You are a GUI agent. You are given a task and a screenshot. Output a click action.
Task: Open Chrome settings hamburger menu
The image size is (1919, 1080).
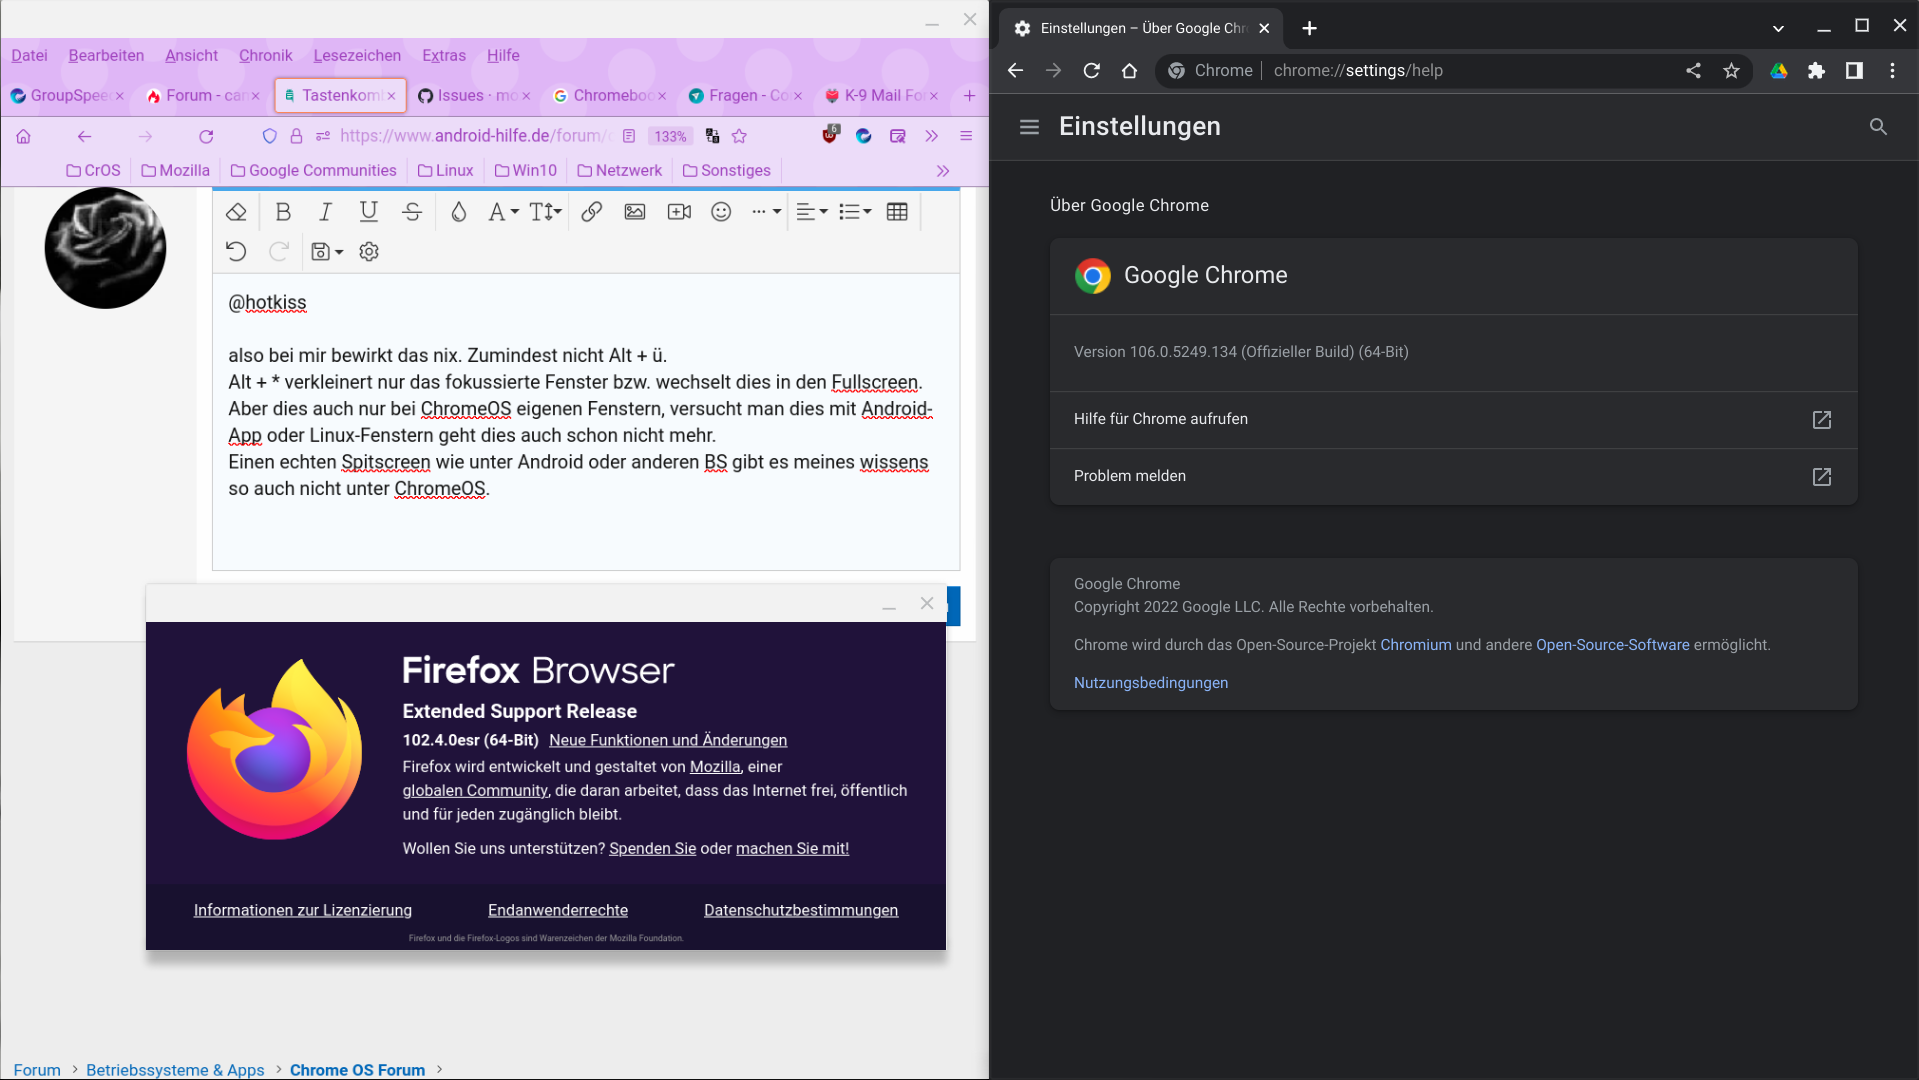[1029, 127]
